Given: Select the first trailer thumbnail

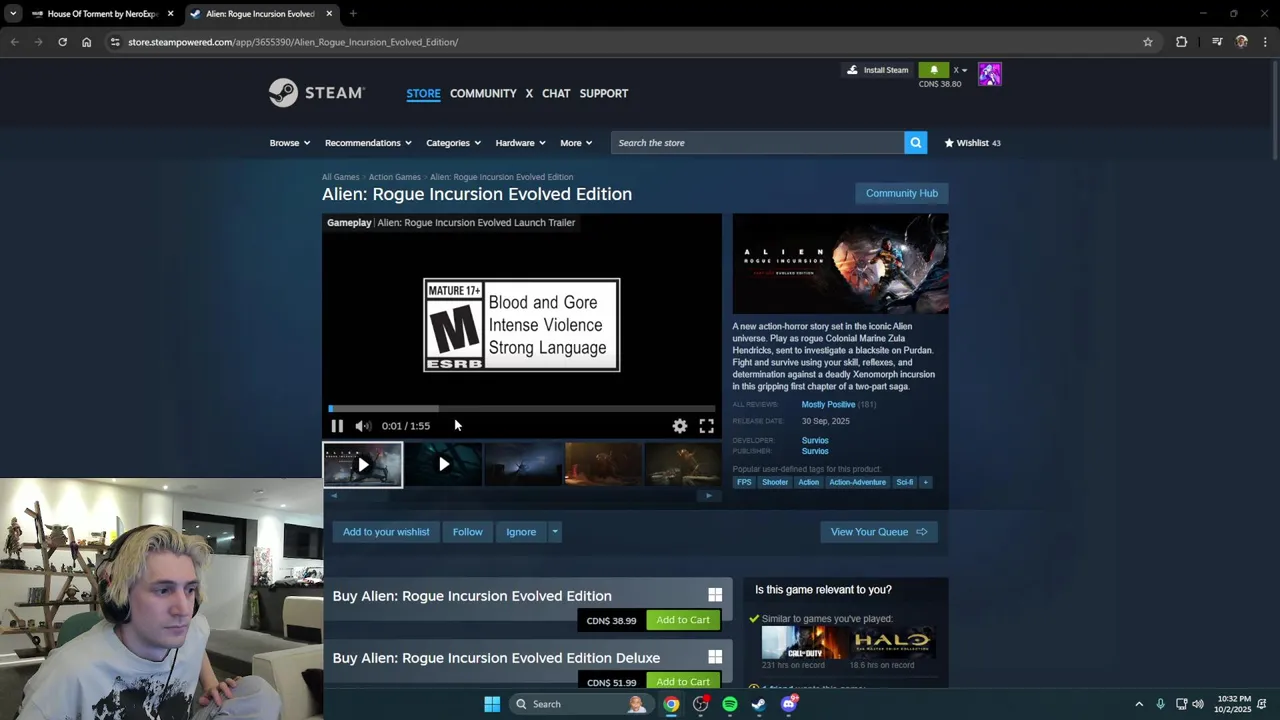Looking at the screenshot, I should 363,464.
